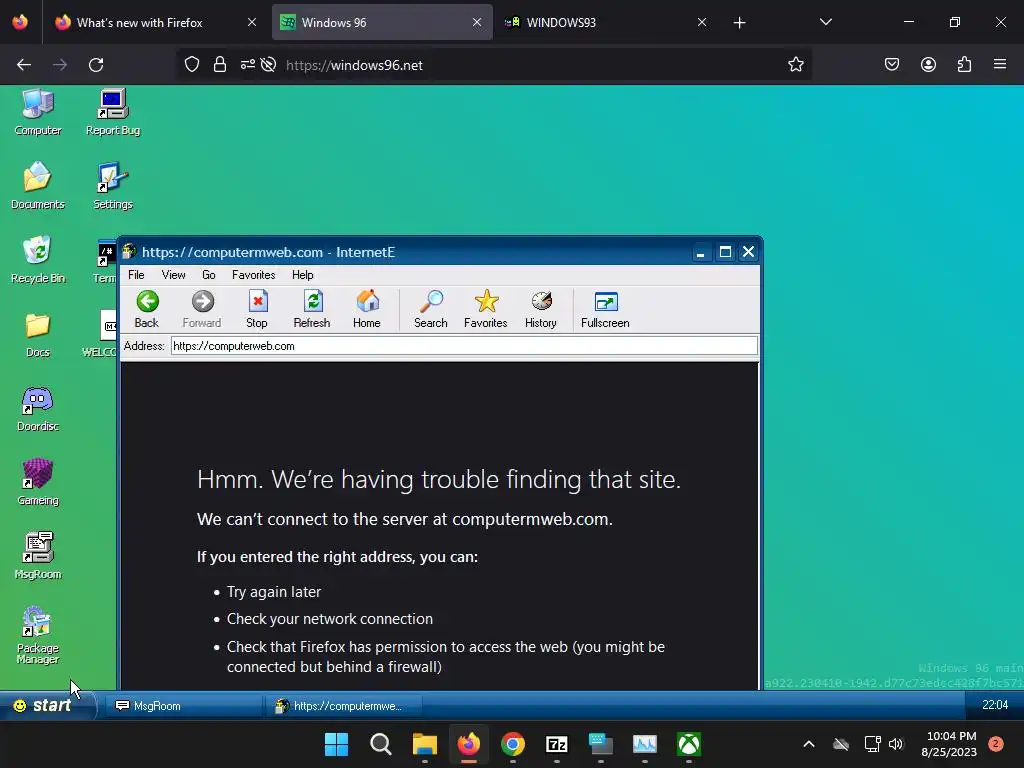This screenshot has height=768, width=1024.
Task: Open the Favorites menu in InternetE
Action: click(x=253, y=275)
